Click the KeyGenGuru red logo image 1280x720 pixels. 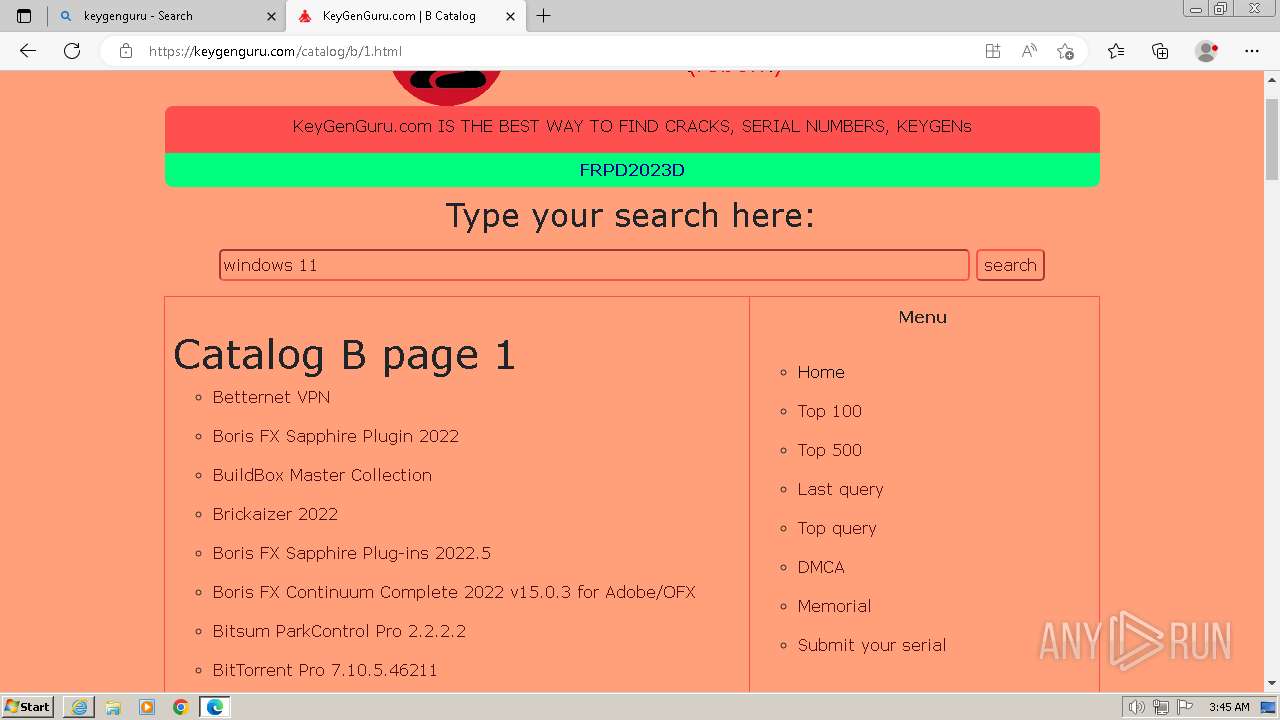pyautogui.click(x=447, y=87)
